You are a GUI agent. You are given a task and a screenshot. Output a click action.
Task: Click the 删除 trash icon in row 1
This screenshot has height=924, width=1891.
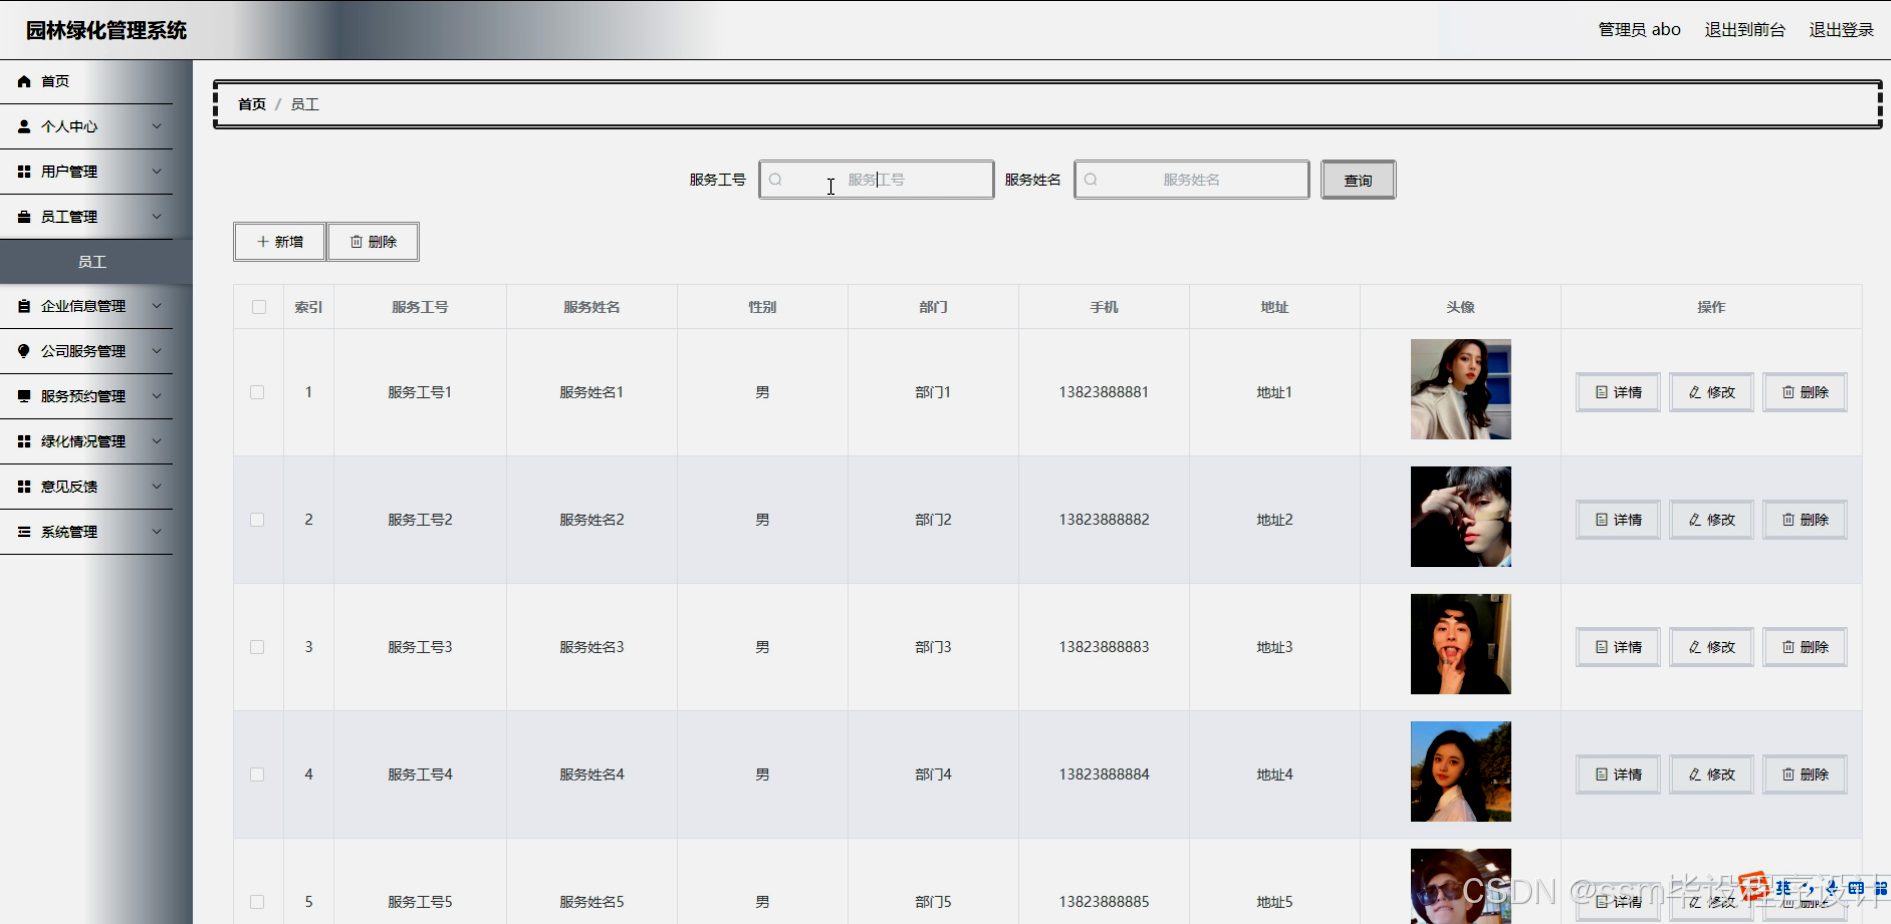coord(1788,392)
